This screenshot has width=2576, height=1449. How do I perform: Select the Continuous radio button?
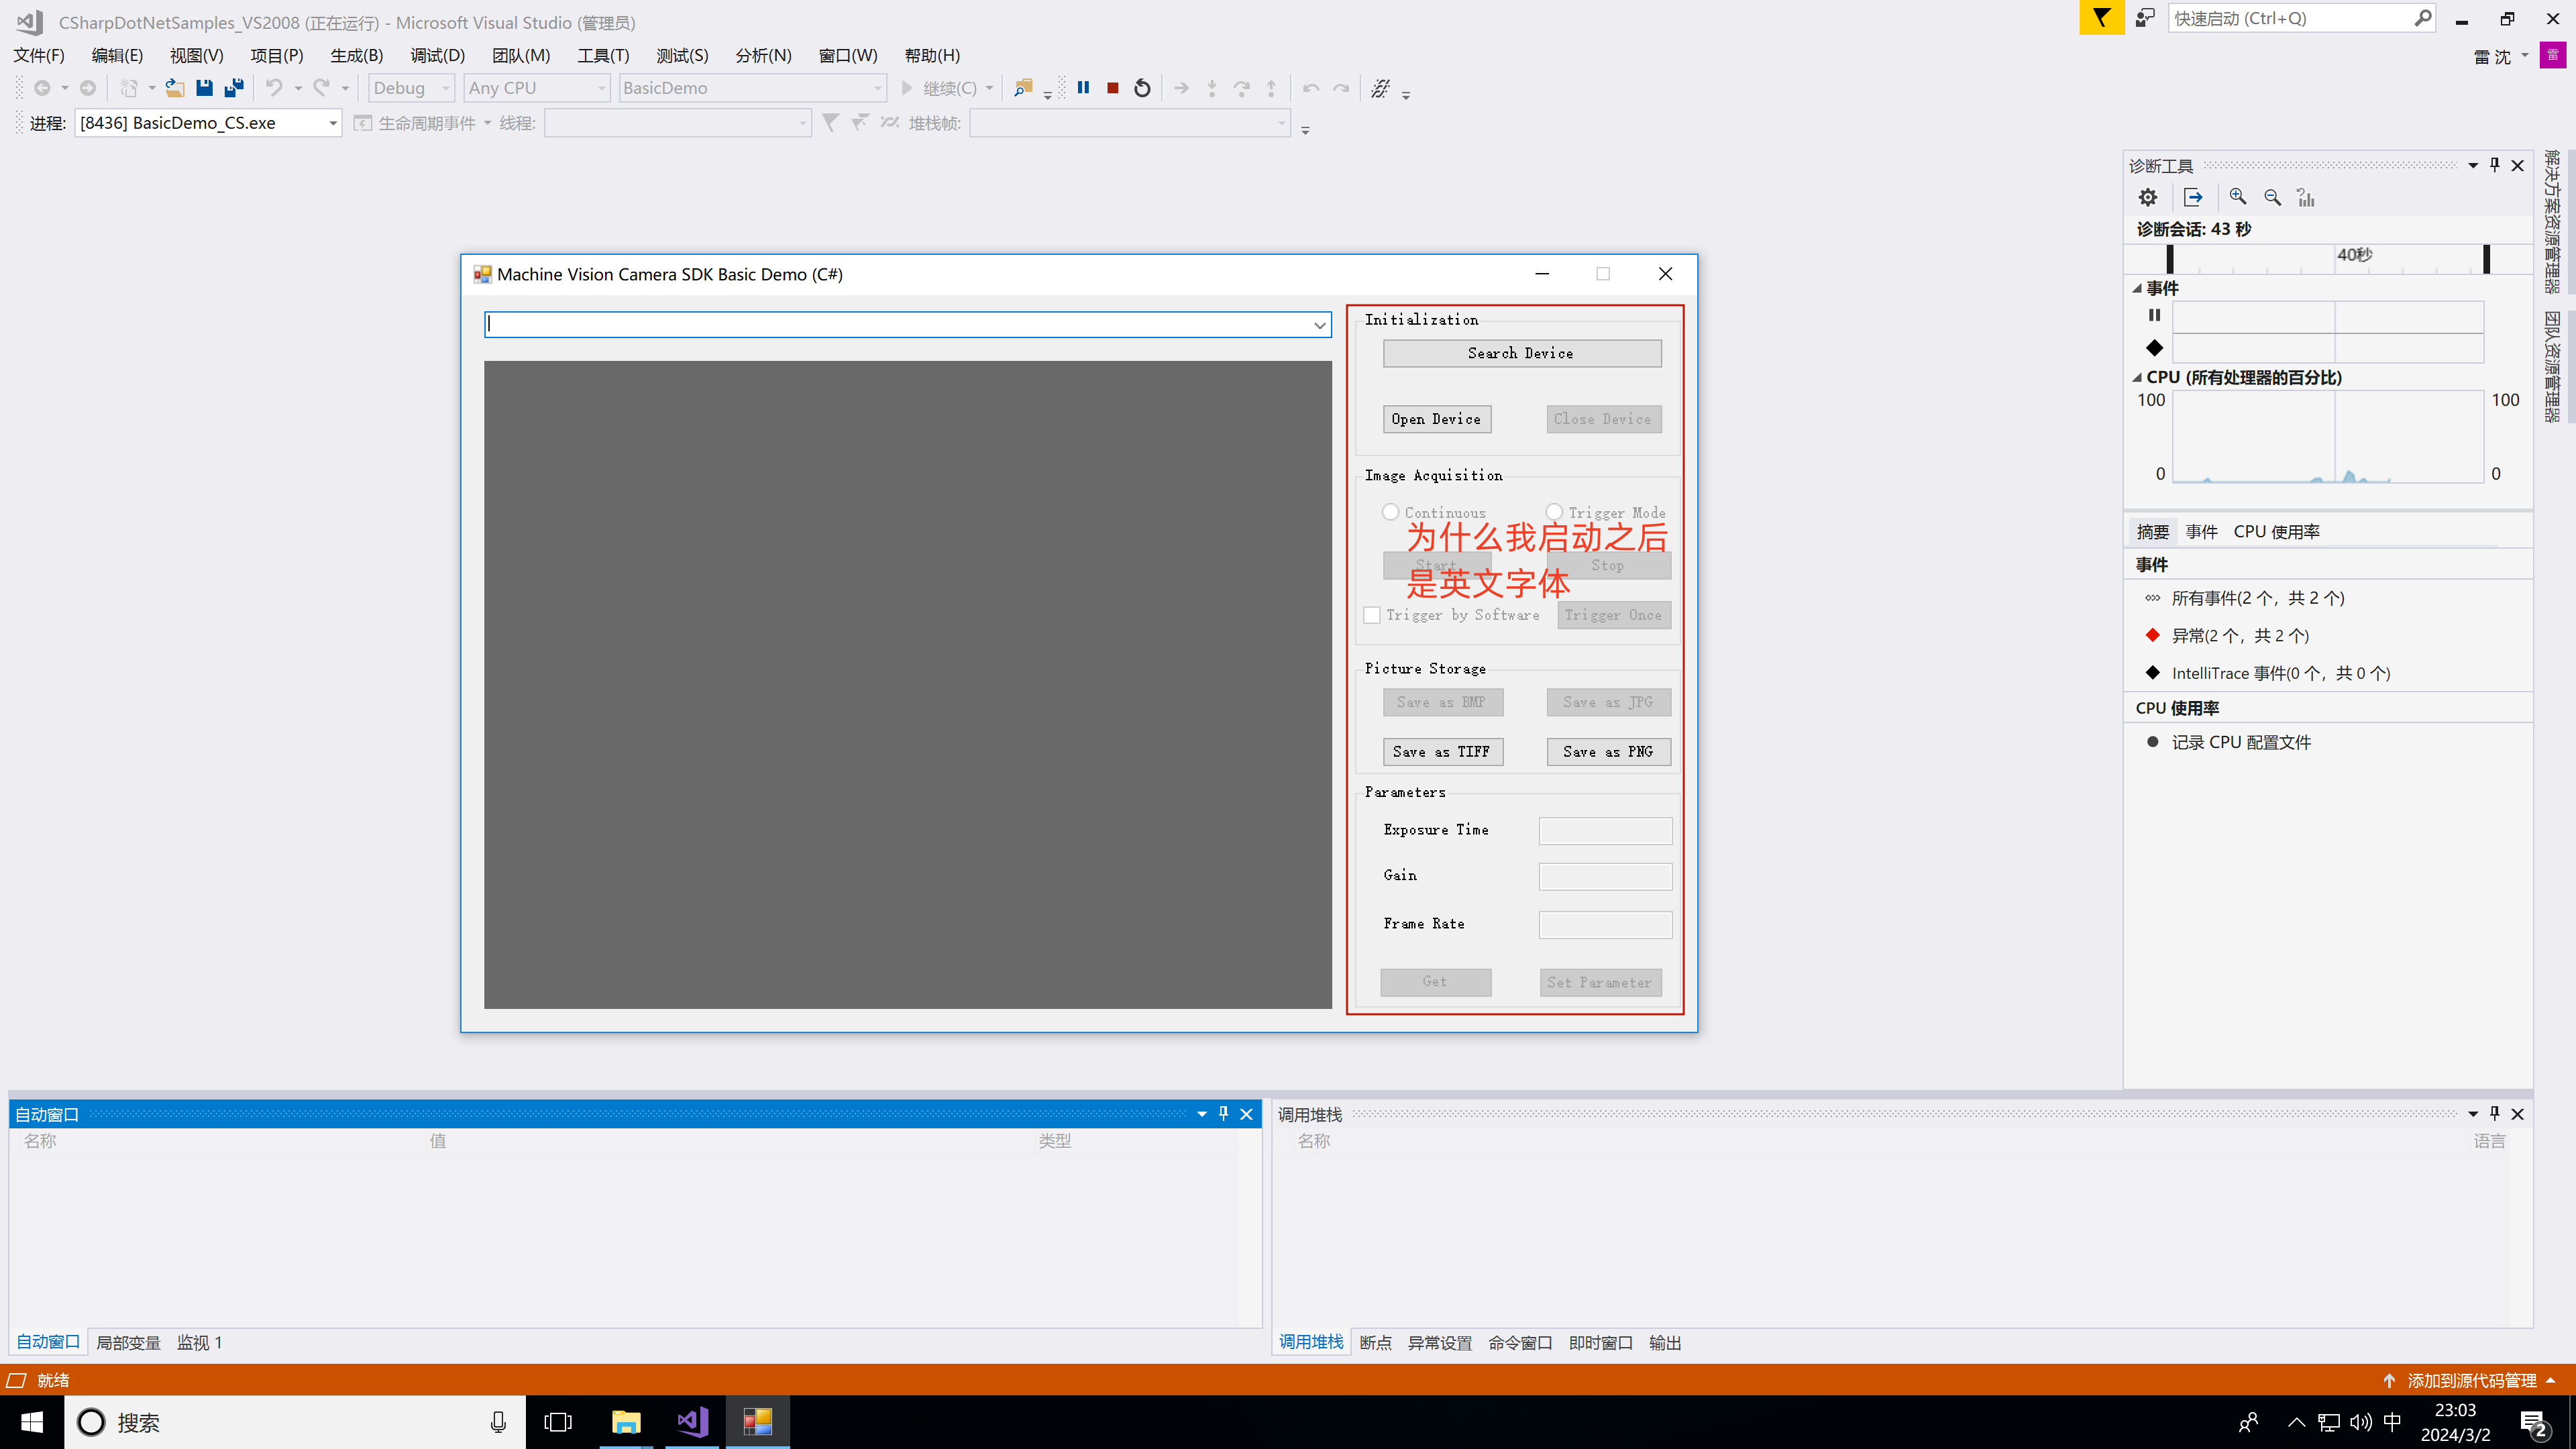coord(1390,512)
